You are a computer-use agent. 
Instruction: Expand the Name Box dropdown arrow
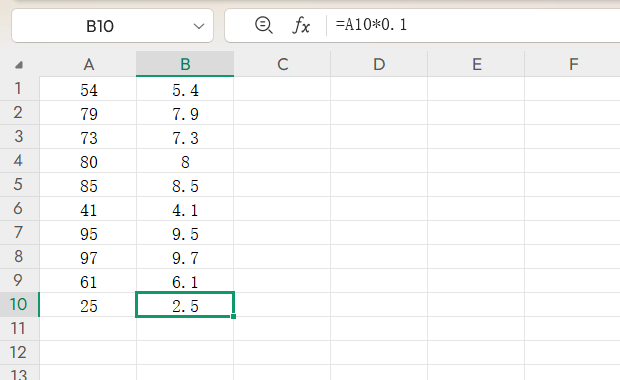(x=198, y=26)
